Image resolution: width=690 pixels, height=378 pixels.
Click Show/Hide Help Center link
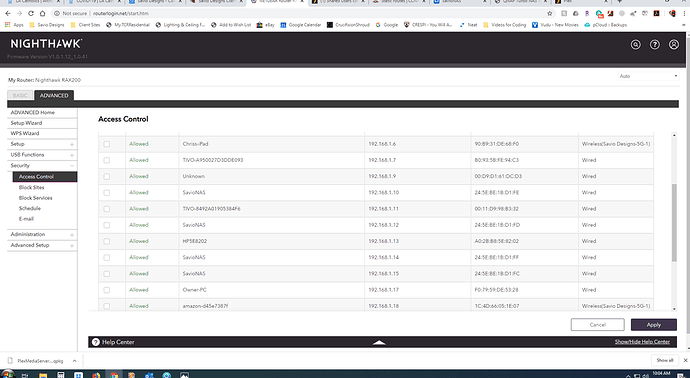642,342
